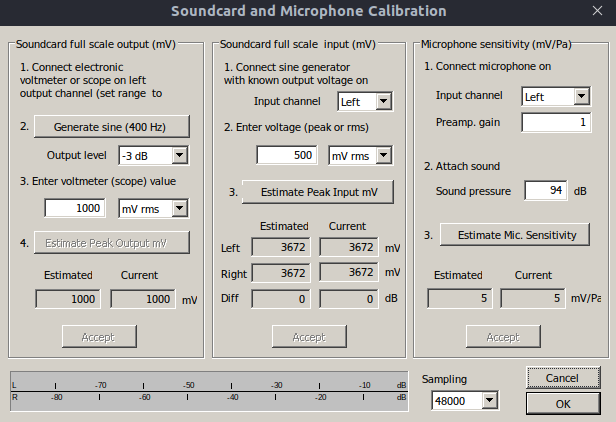Click Accept under Soundcard full scale output
This screenshot has width=616, height=422.
pos(99,336)
